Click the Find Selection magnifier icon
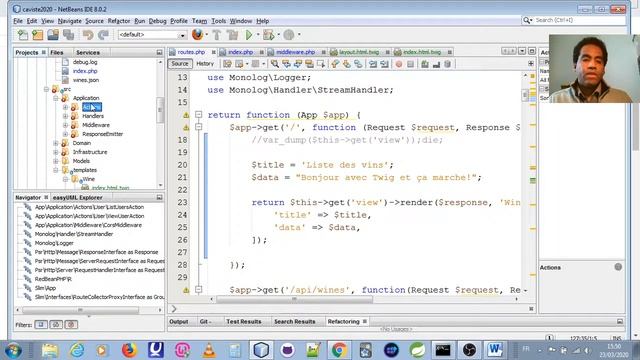 [275, 64]
